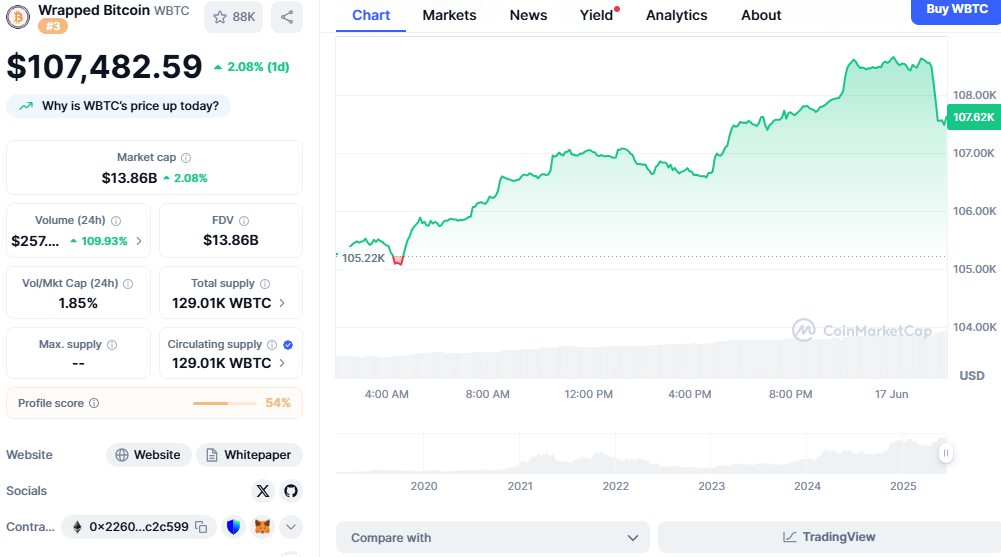The image size is (1001, 557).
Task: Click Why is WBTC's price up today?
Action: coord(119,106)
